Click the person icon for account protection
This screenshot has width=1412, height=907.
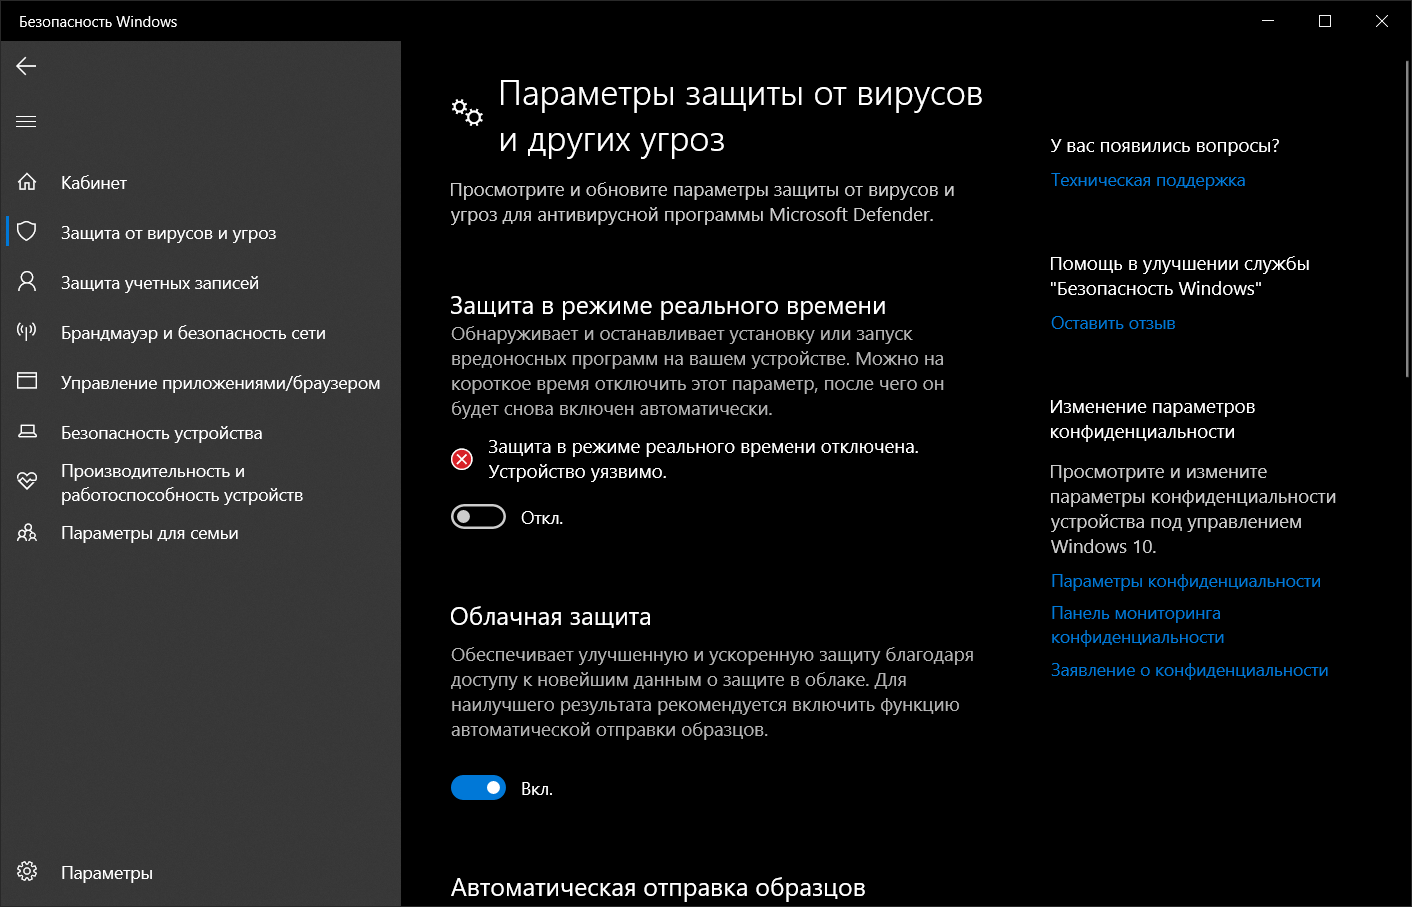(x=27, y=282)
